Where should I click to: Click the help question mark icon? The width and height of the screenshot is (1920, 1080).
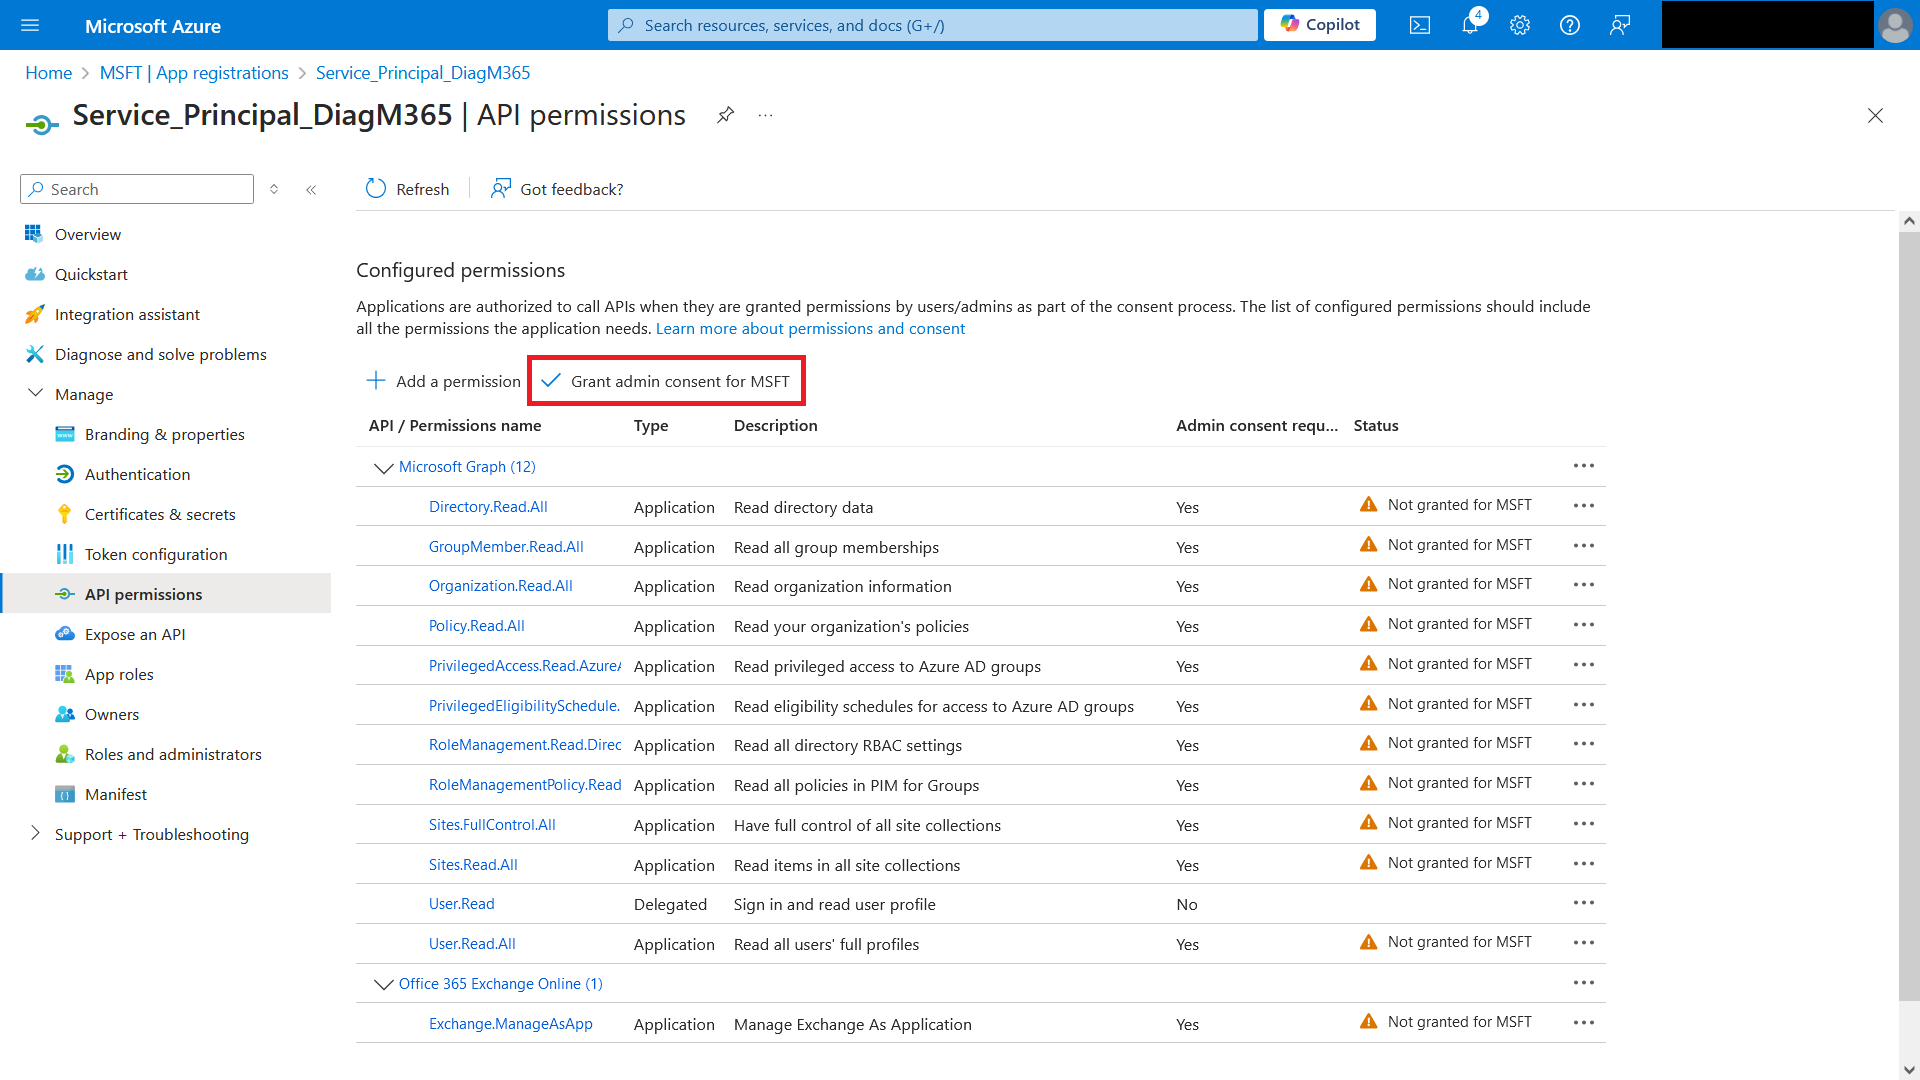click(x=1570, y=25)
